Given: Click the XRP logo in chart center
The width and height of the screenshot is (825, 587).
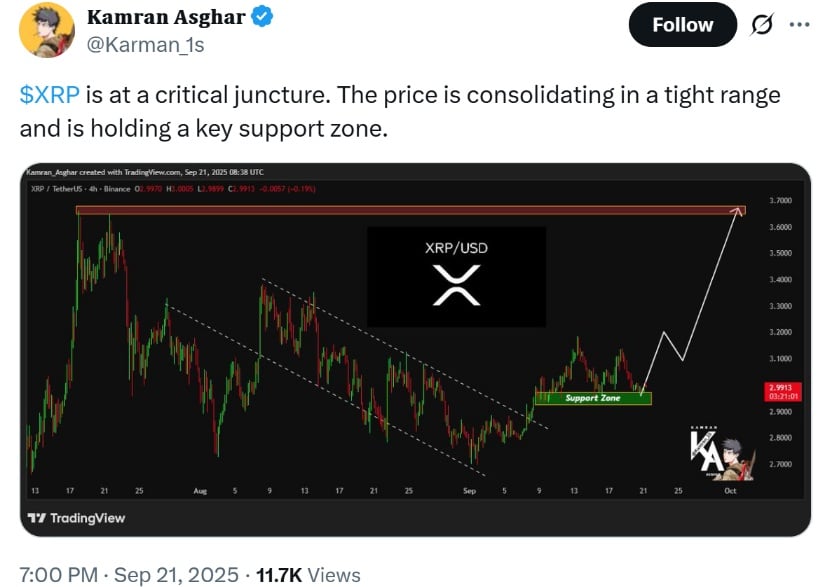Looking at the screenshot, I should (456, 285).
